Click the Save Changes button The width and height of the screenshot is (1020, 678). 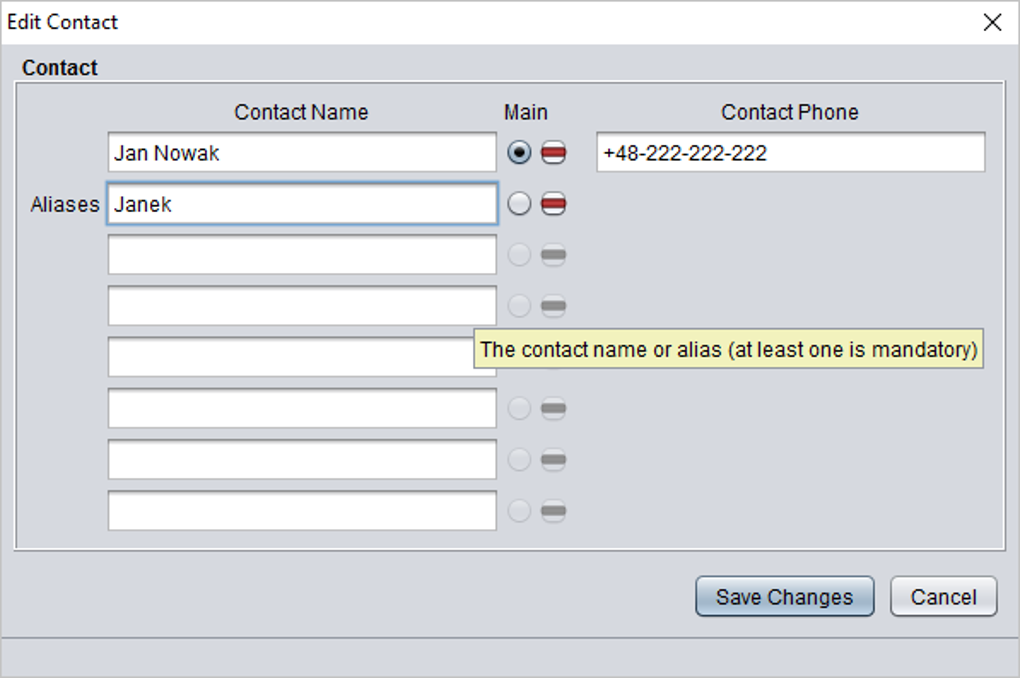click(785, 596)
